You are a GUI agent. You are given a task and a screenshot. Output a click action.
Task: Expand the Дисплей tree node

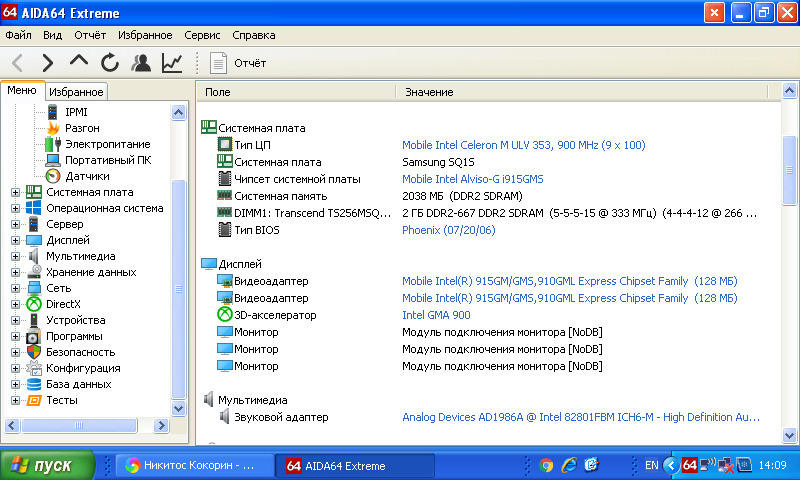[x=15, y=240]
